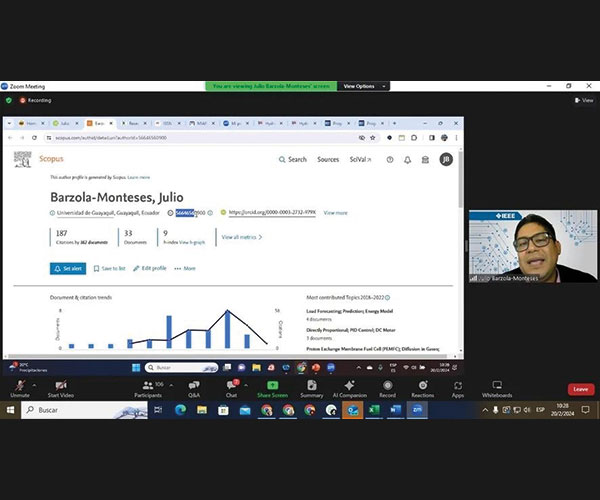Open Chrome side panel icon
Screen dimensions: 600x500
432,138
